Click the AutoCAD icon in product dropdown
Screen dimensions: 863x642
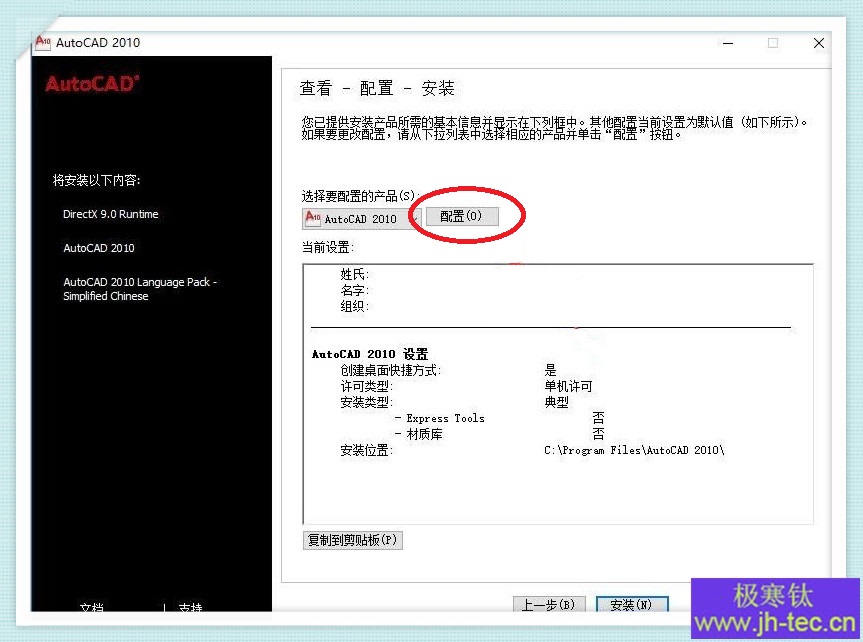click(313, 217)
